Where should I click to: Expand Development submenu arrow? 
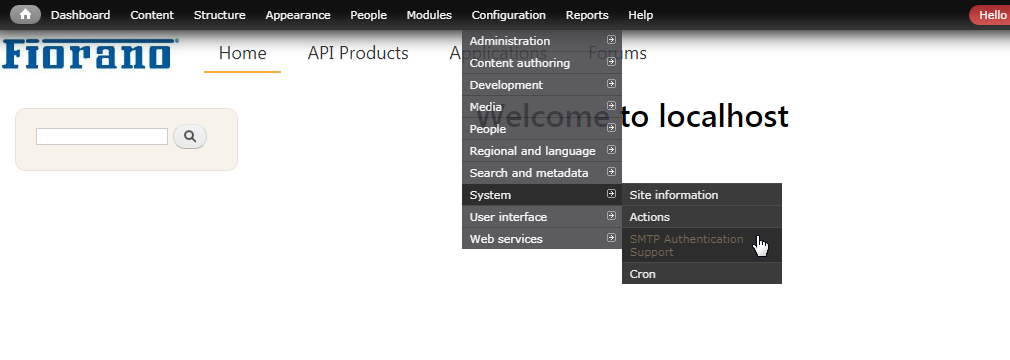(611, 84)
